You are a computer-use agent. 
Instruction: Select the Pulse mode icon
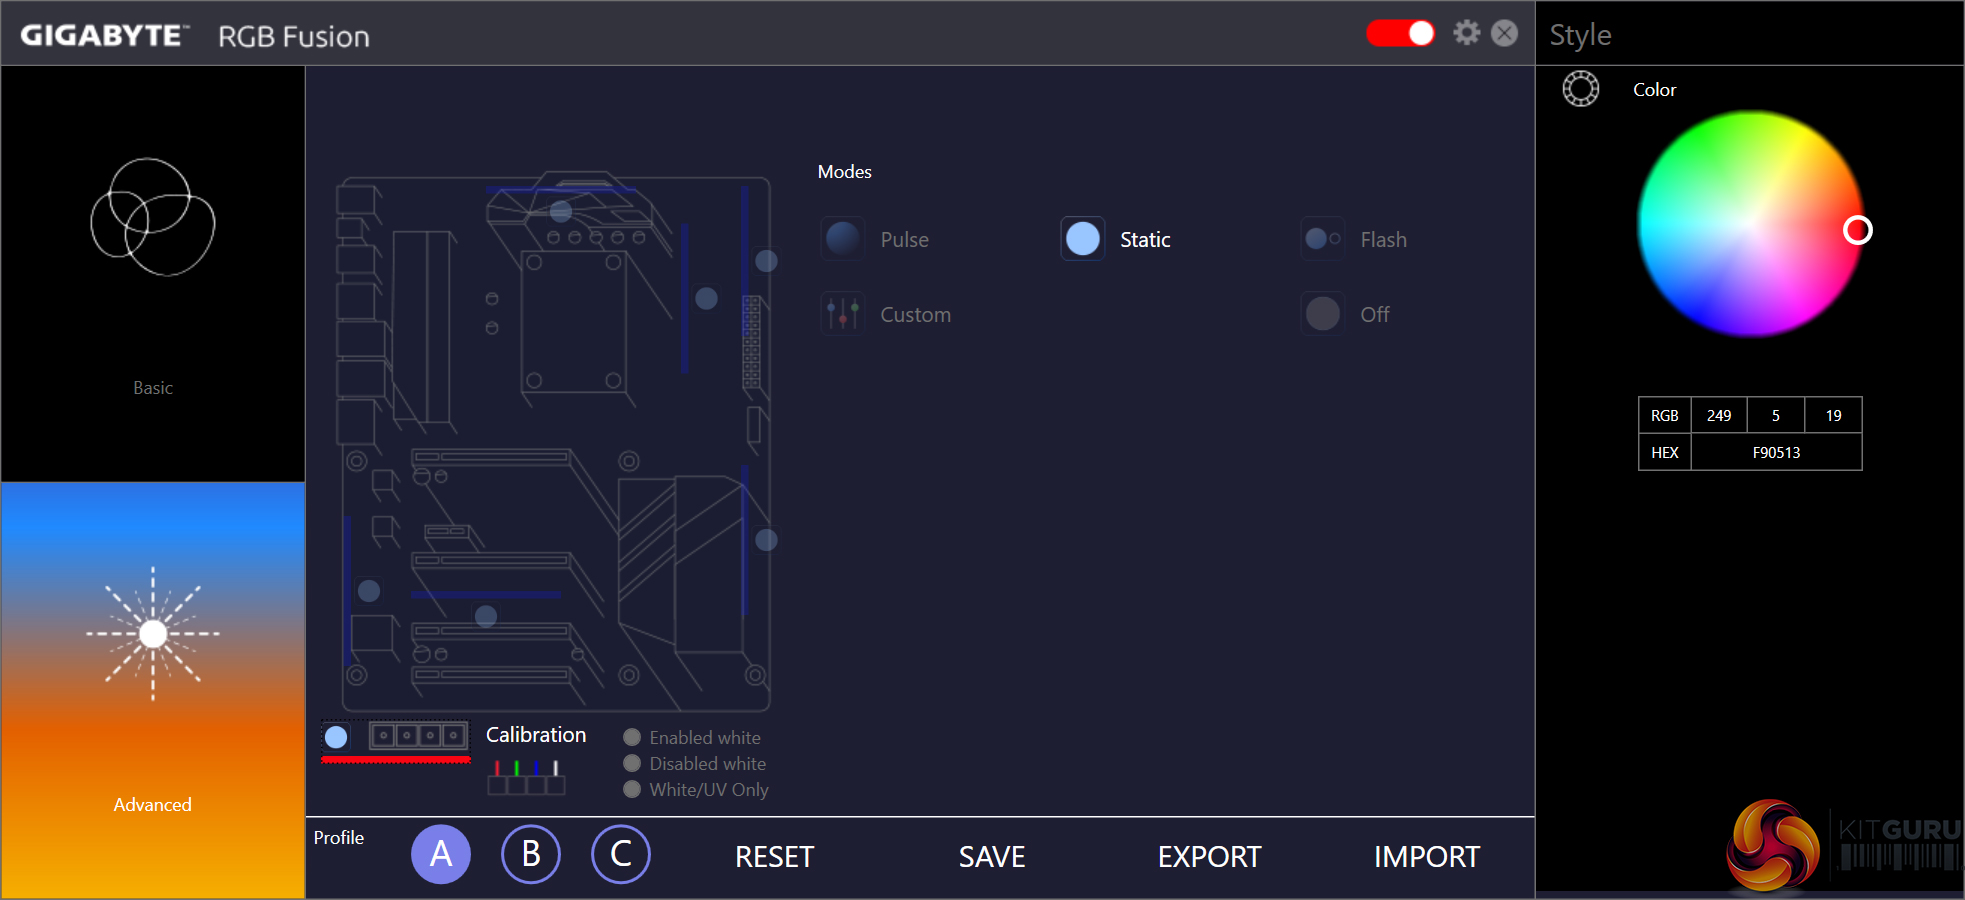pyautogui.click(x=843, y=239)
